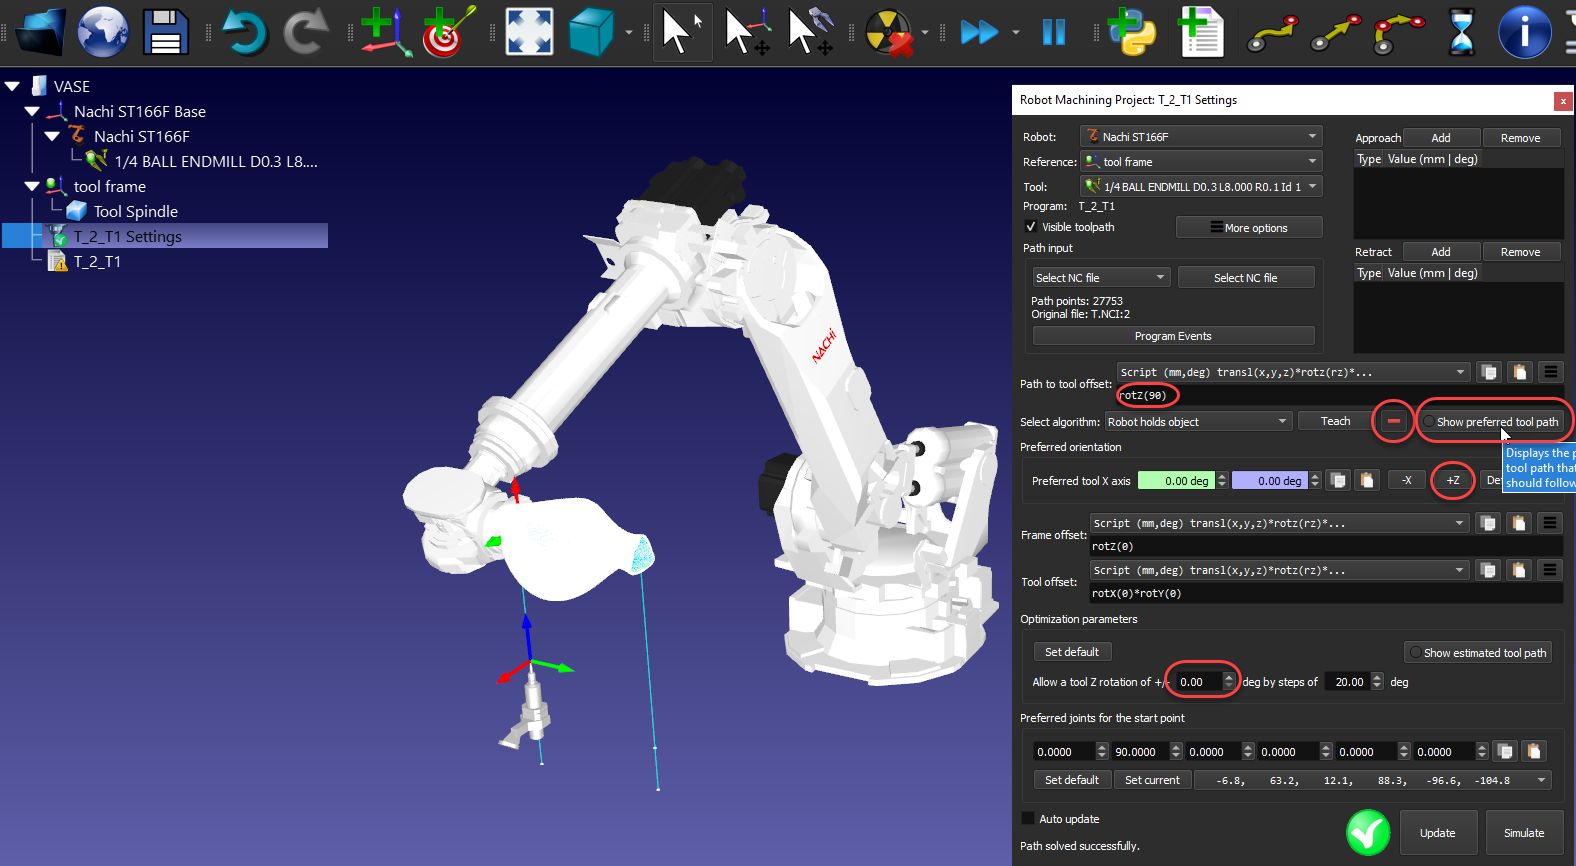Click the Fit all view icon
Image resolution: width=1576 pixels, height=866 pixels.
pos(529,32)
